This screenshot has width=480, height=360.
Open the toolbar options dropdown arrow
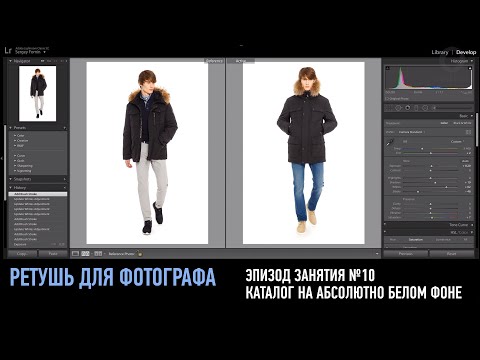click(377, 254)
